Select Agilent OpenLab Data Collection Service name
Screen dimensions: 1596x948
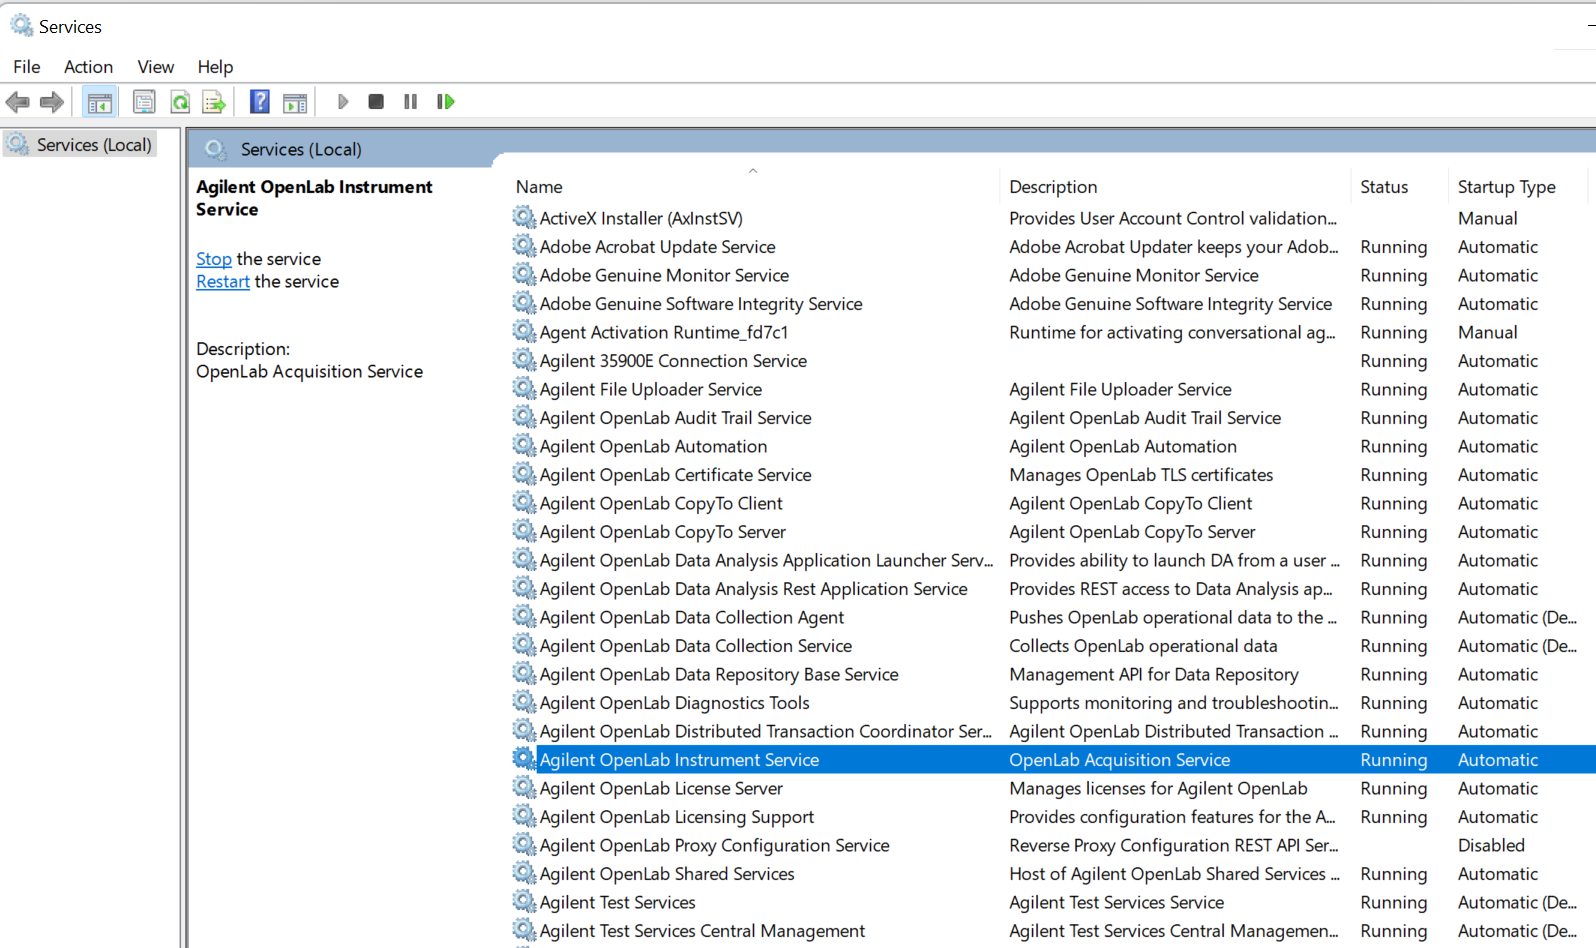coord(696,646)
